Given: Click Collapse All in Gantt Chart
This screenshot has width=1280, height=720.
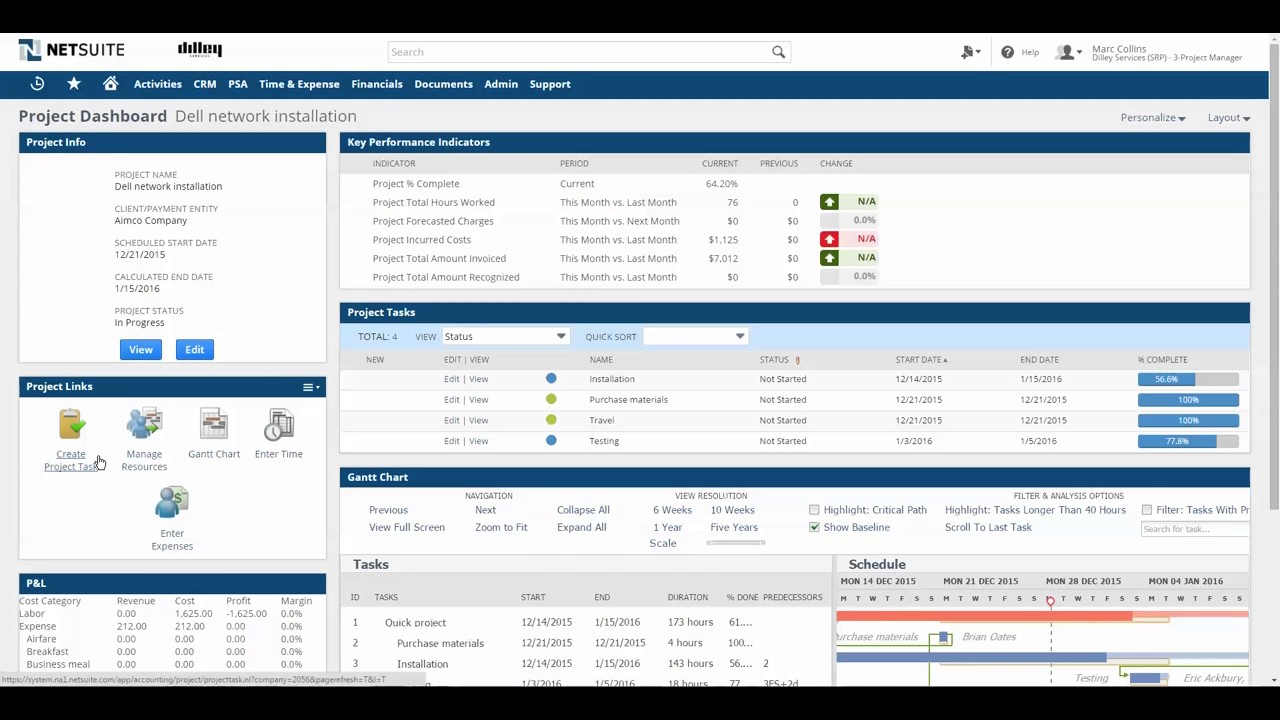Looking at the screenshot, I should coord(583,510).
